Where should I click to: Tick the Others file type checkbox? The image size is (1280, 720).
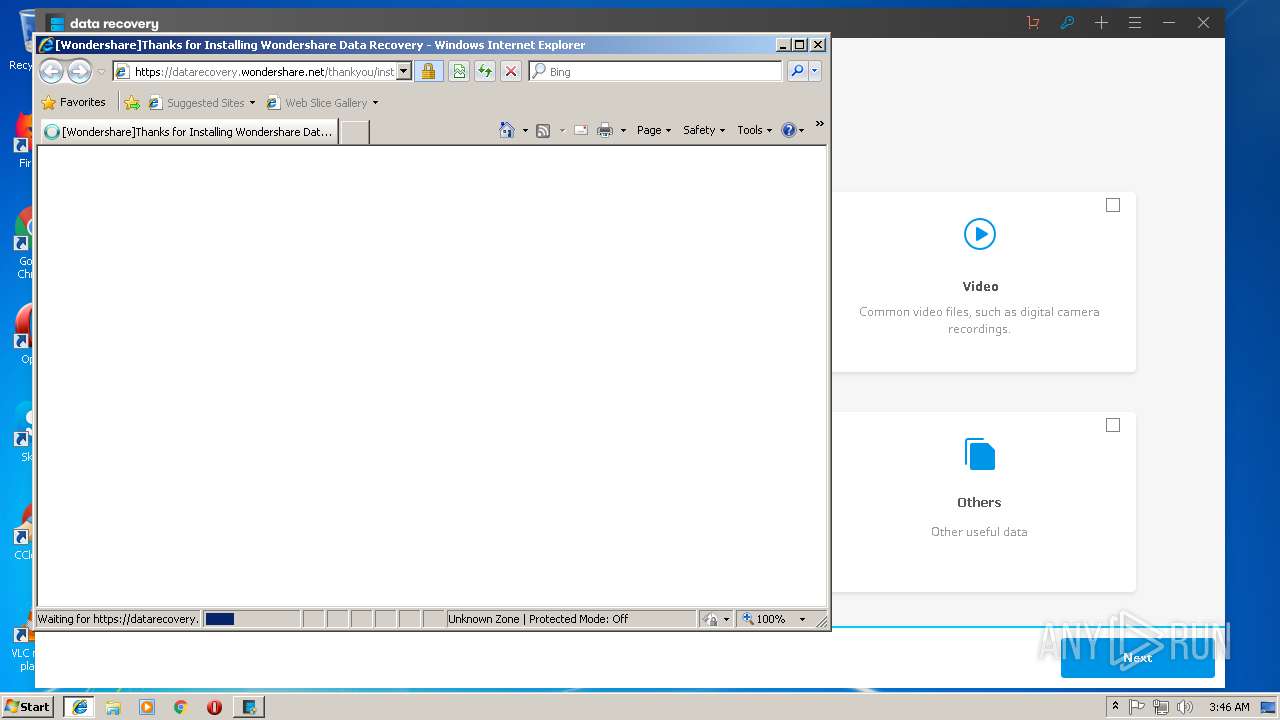click(x=1113, y=425)
